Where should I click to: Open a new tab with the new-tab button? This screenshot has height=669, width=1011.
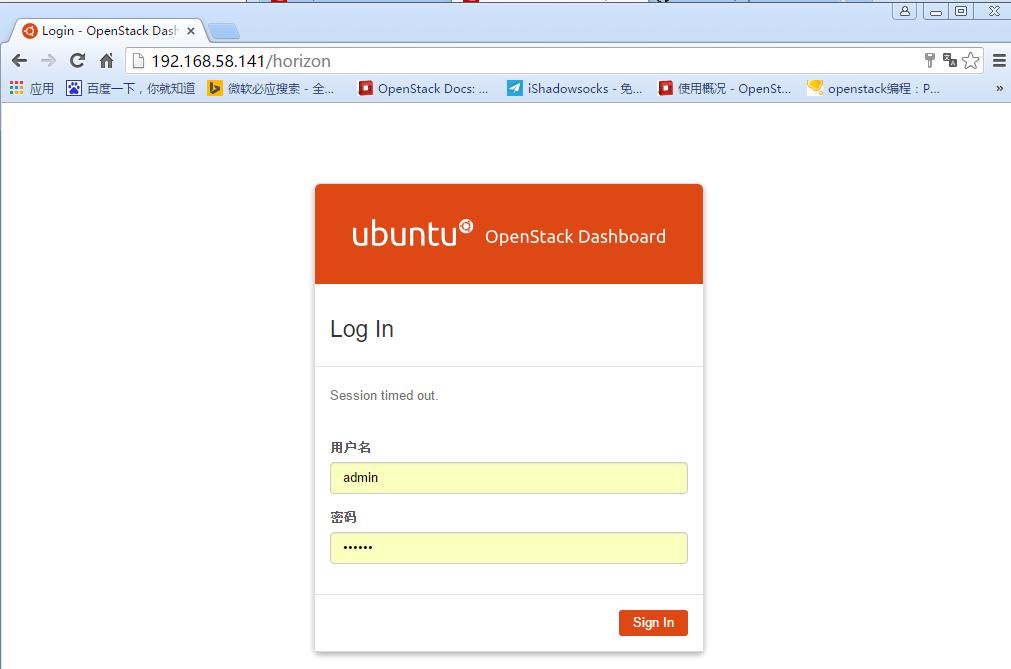point(224,31)
